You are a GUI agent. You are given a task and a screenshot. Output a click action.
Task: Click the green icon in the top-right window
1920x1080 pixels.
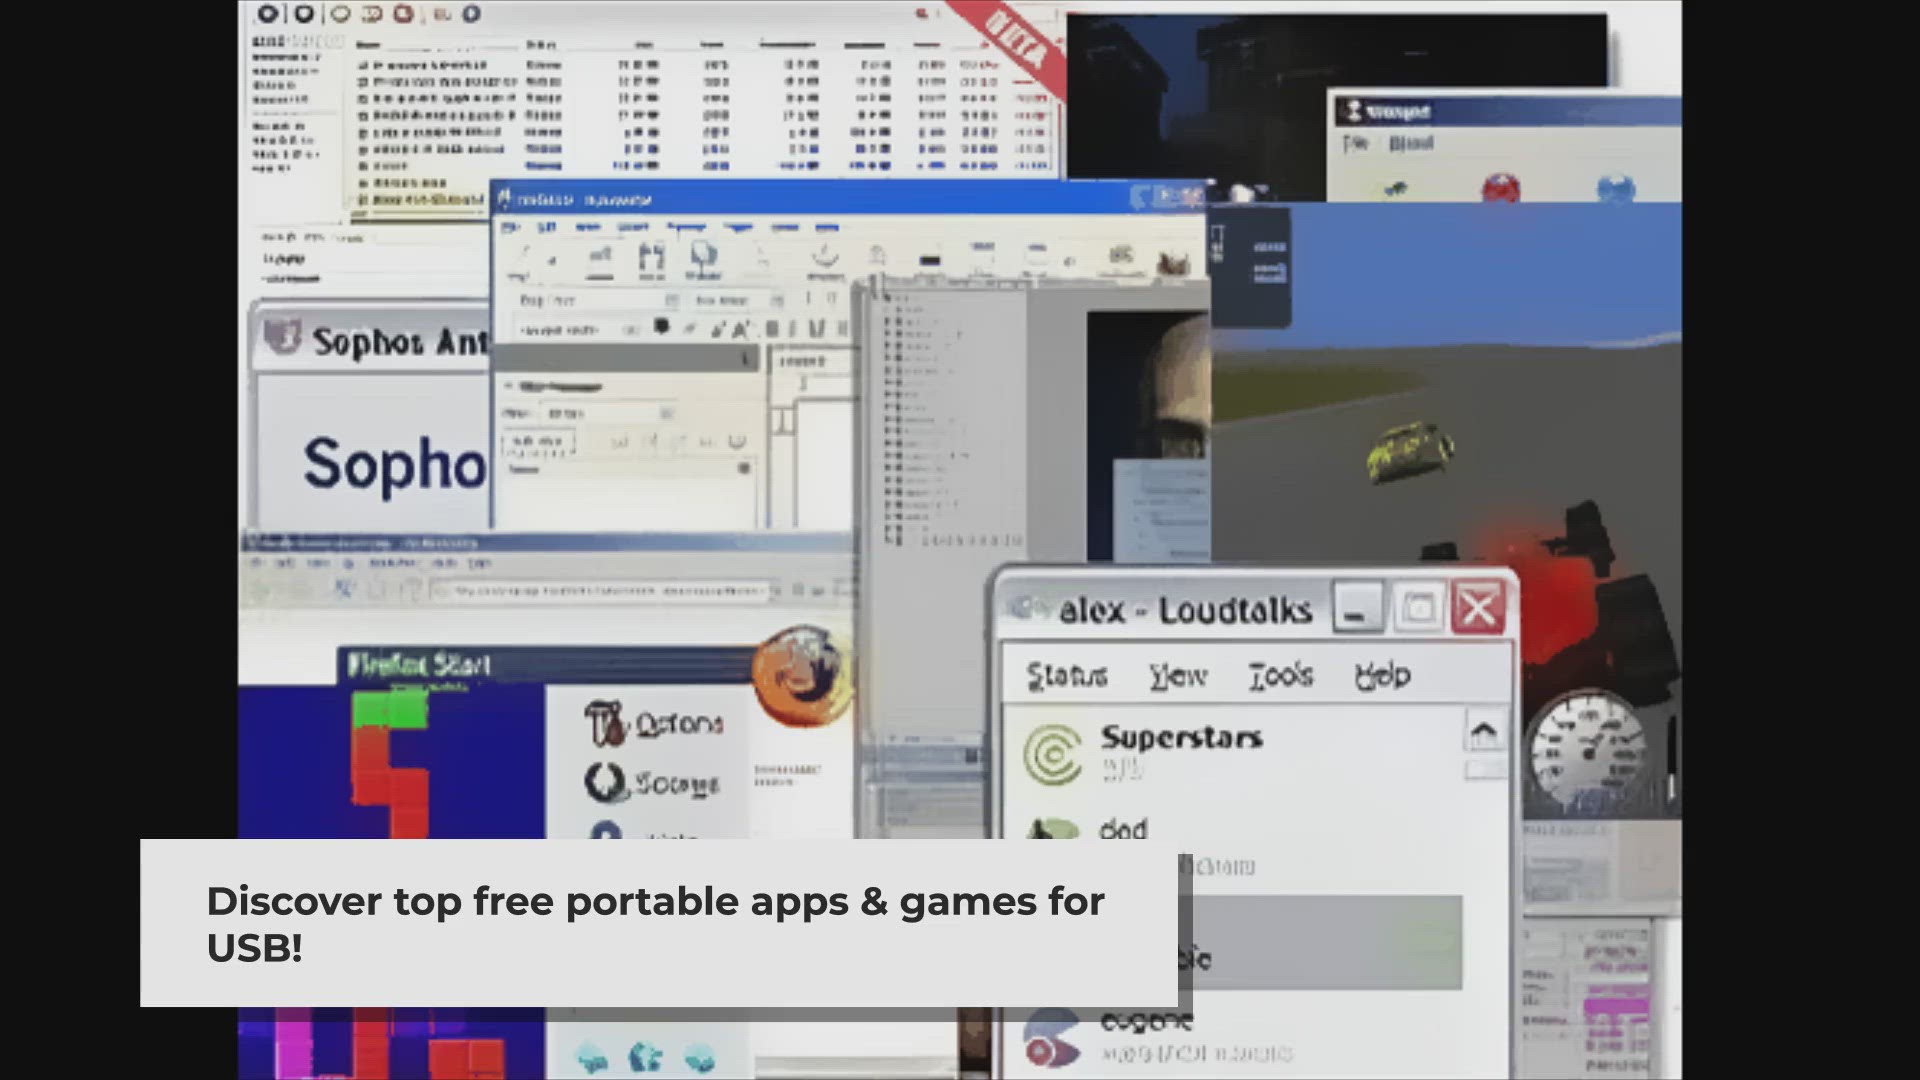coord(1395,189)
